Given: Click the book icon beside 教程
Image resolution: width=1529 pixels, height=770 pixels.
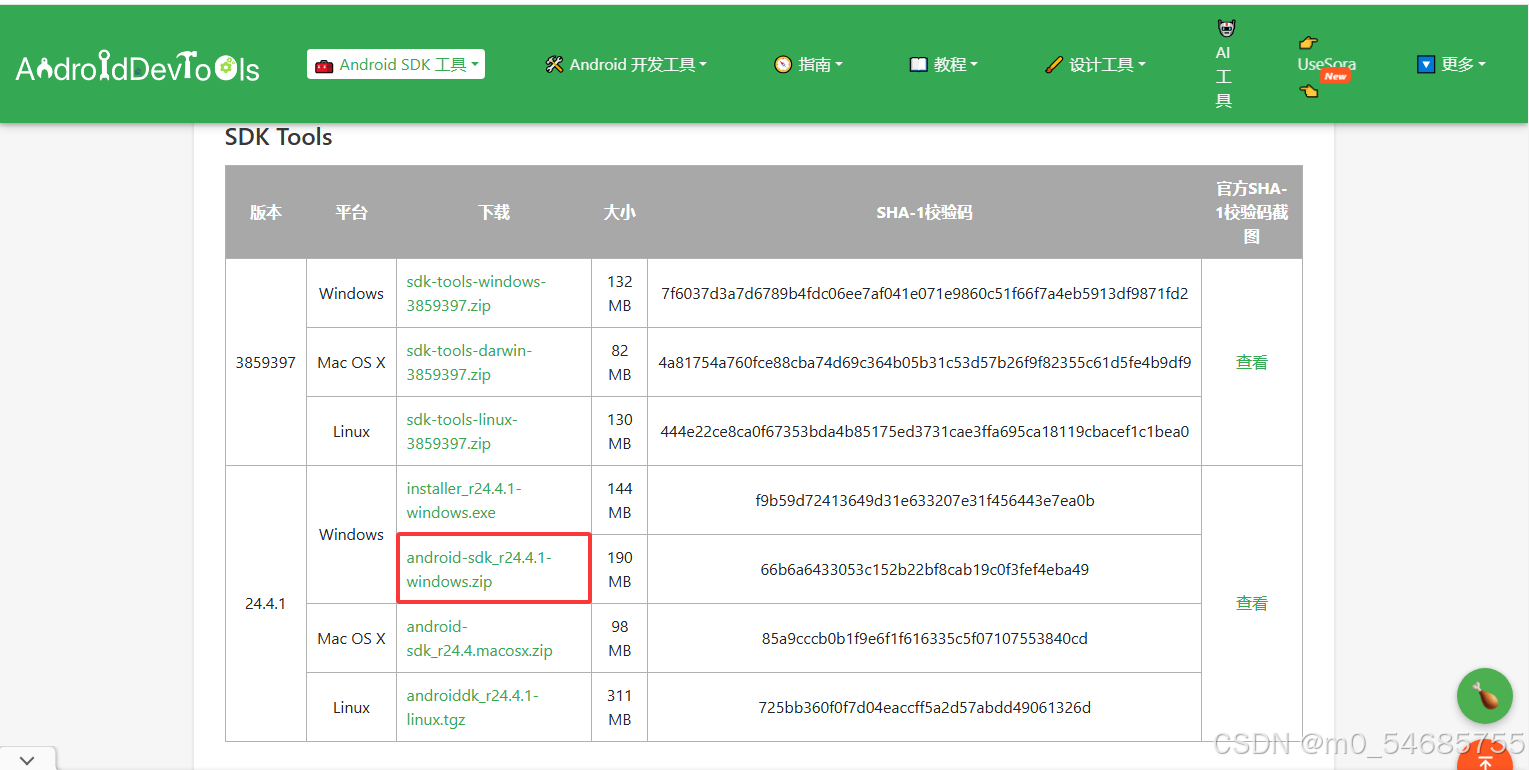Looking at the screenshot, I should pos(918,64).
